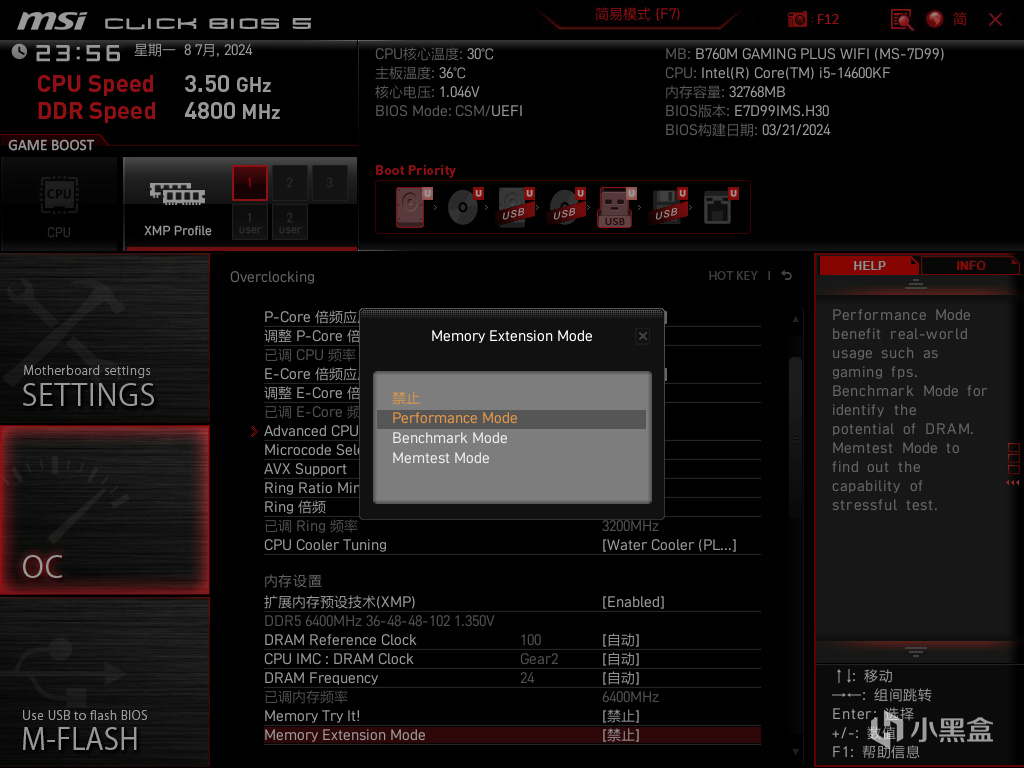Open the XMP Enabled value dropdown
The image size is (1024, 768).
[x=633, y=602]
